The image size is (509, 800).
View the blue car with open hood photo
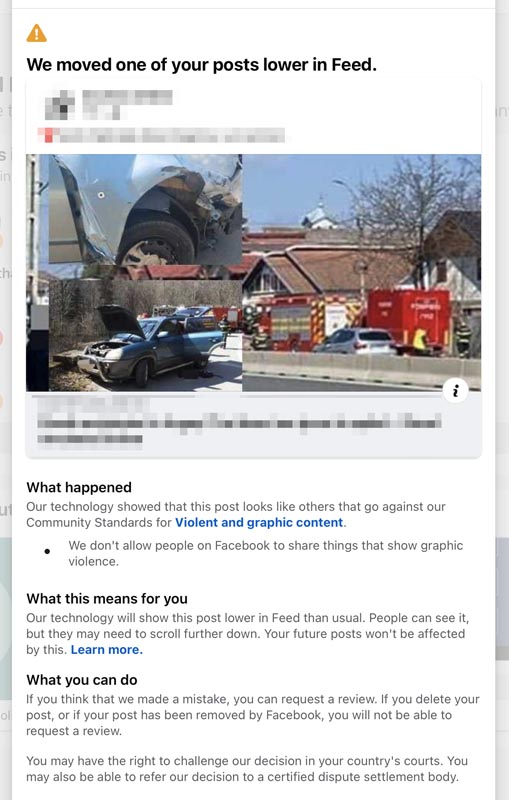tap(145, 335)
